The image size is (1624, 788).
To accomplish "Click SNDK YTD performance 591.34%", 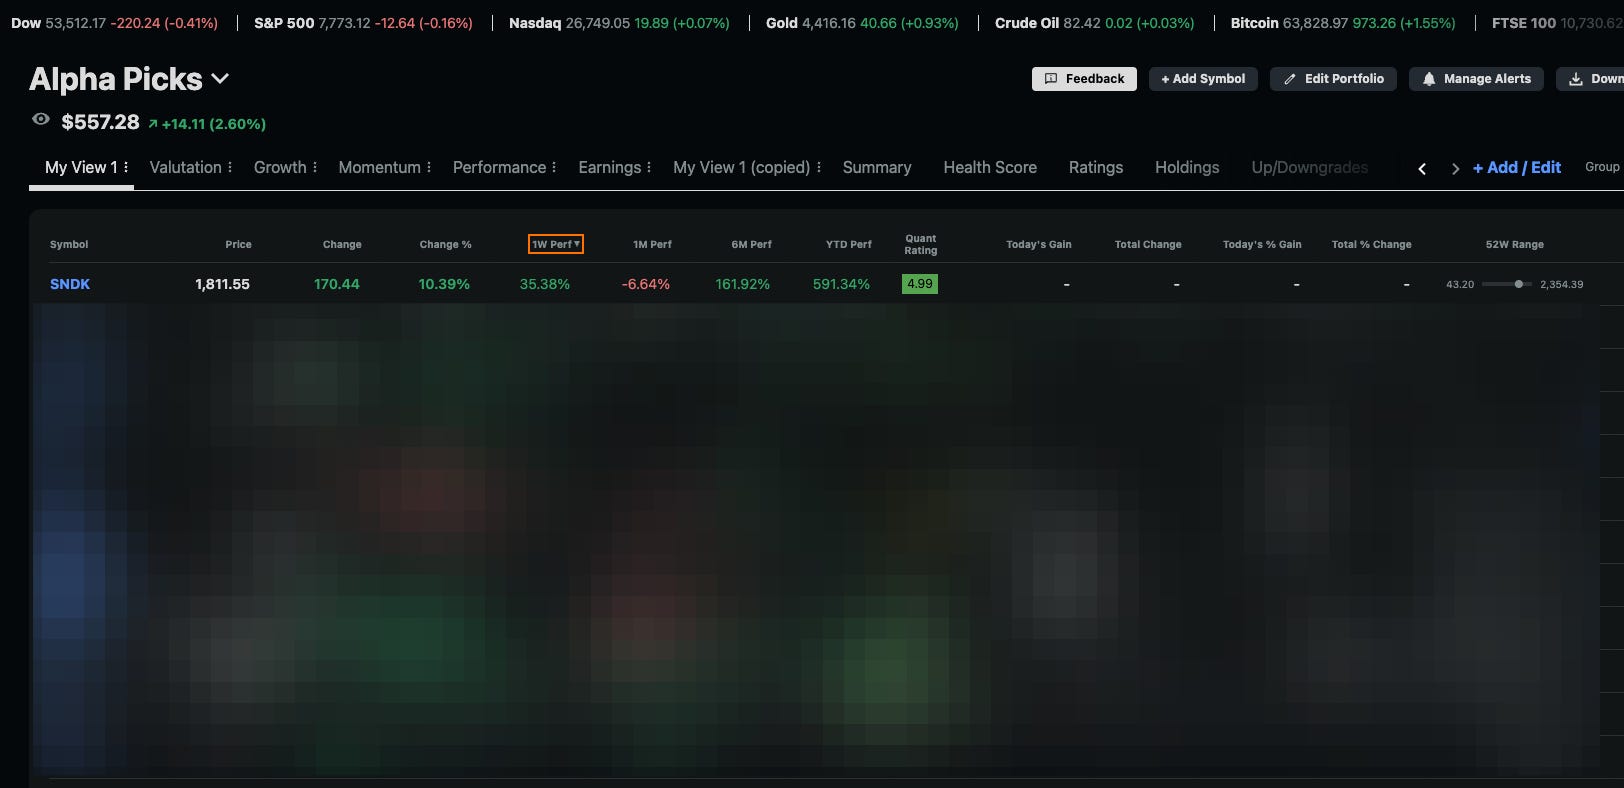I will [x=842, y=284].
